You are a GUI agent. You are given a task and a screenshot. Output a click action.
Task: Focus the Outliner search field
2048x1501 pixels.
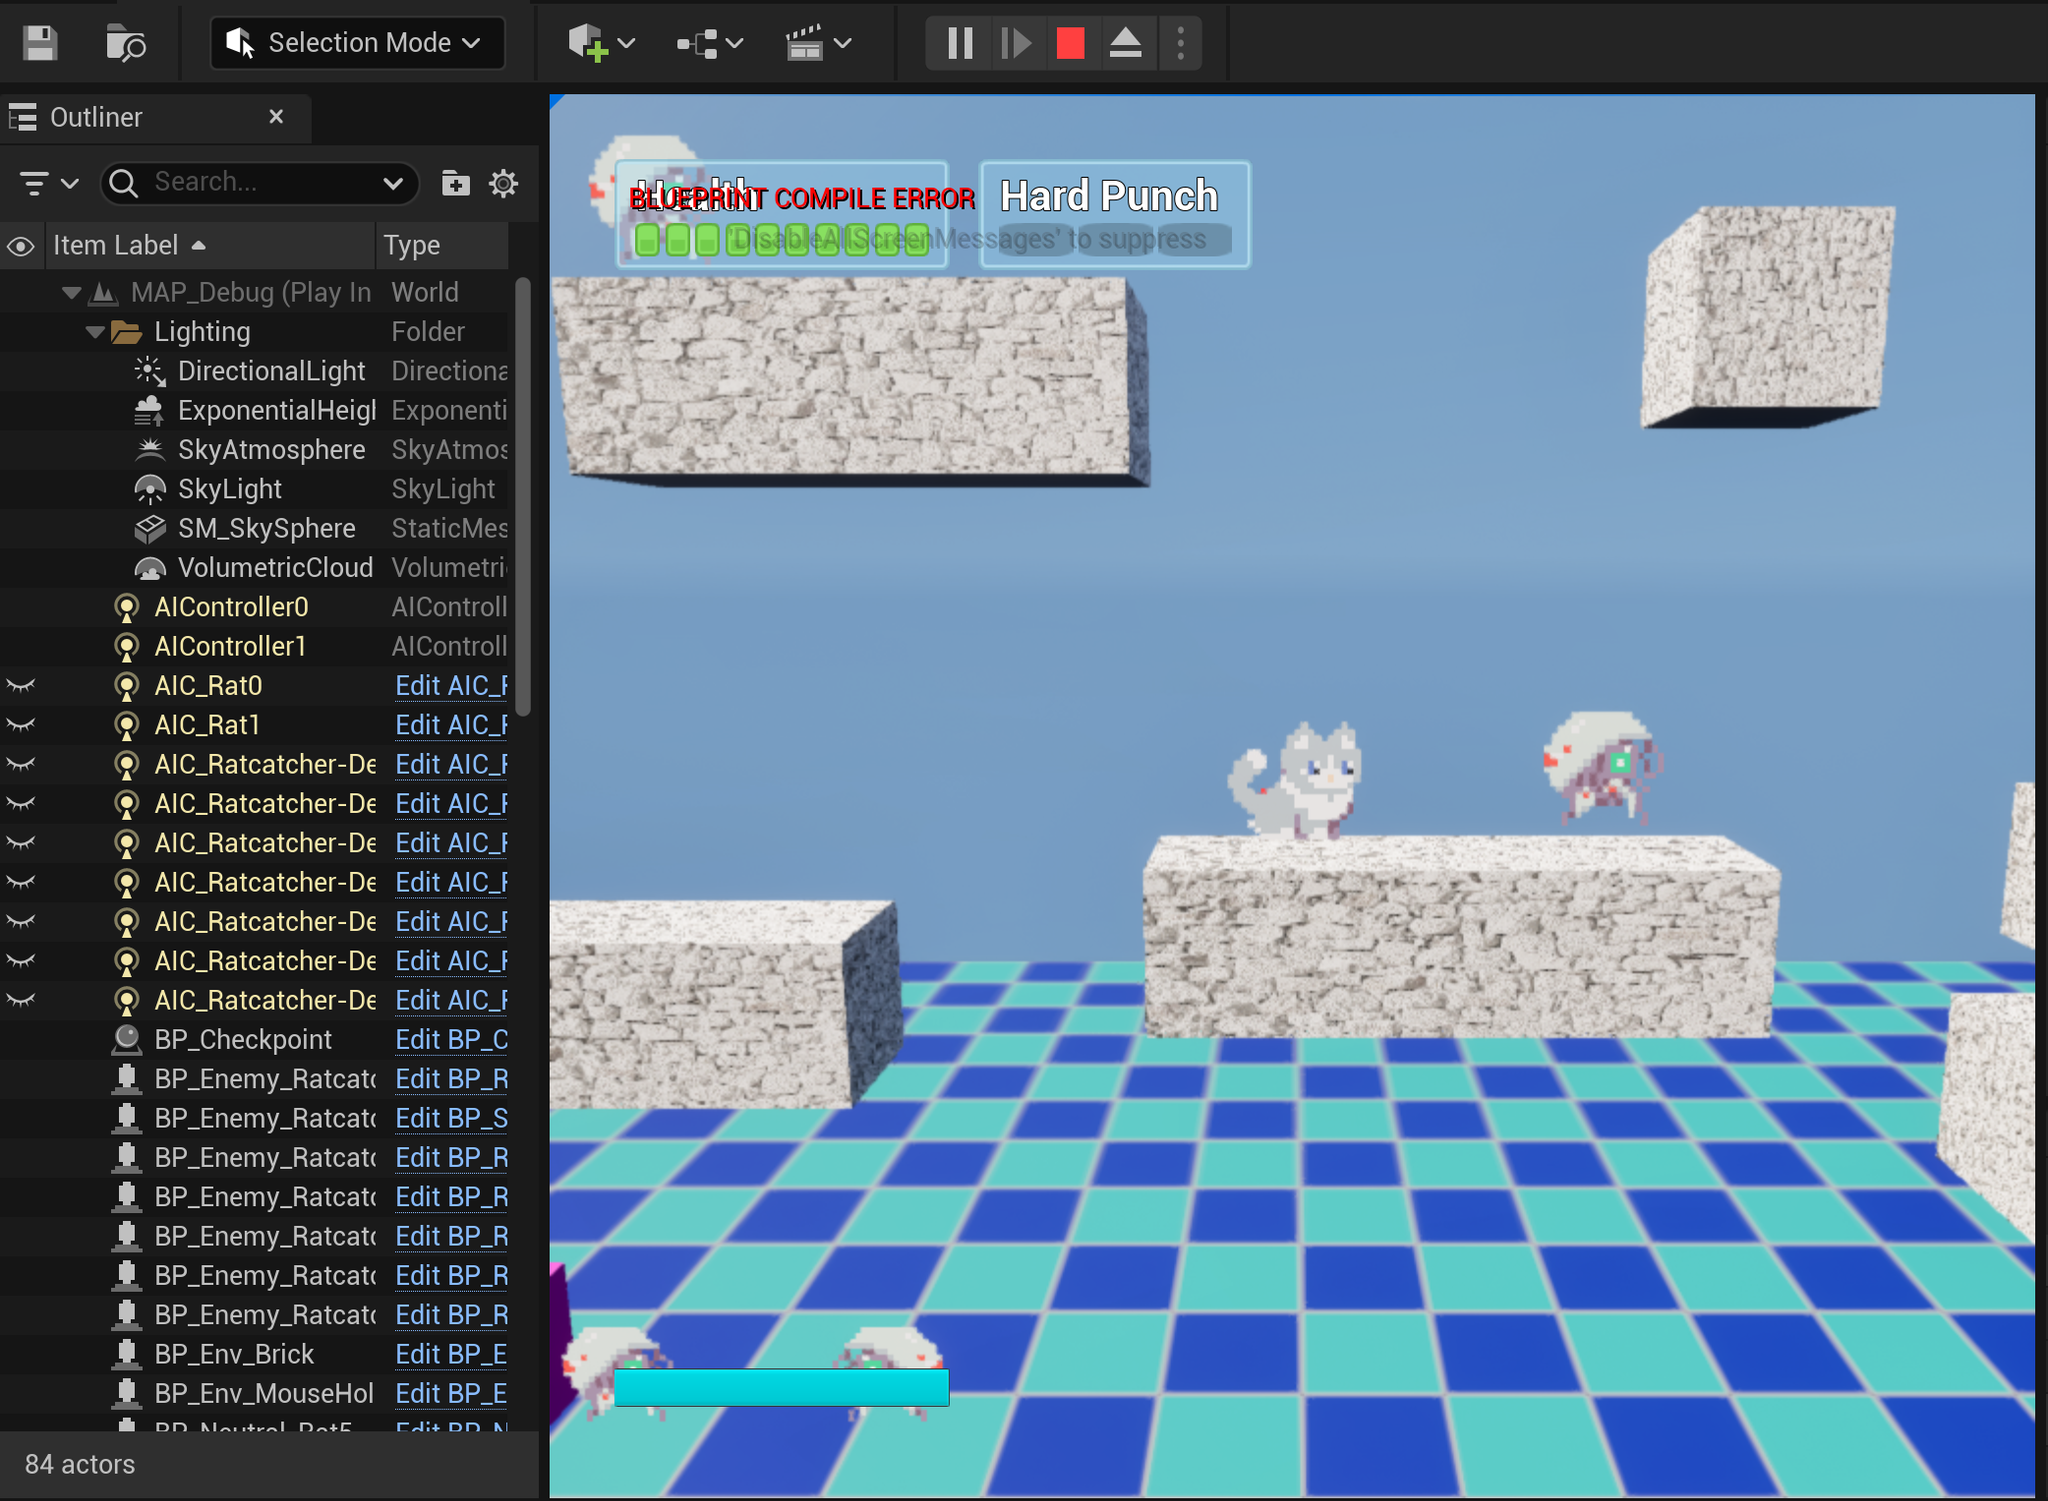pos(260,182)
